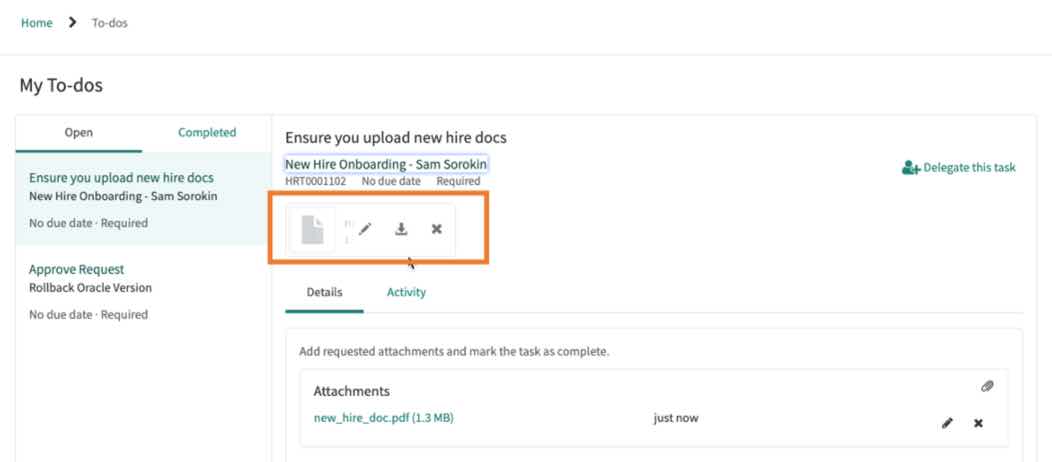The image size is (1052, 462).
Task: Click 'Rollback Oracle Version' subtitle
Action: point(91,288)
